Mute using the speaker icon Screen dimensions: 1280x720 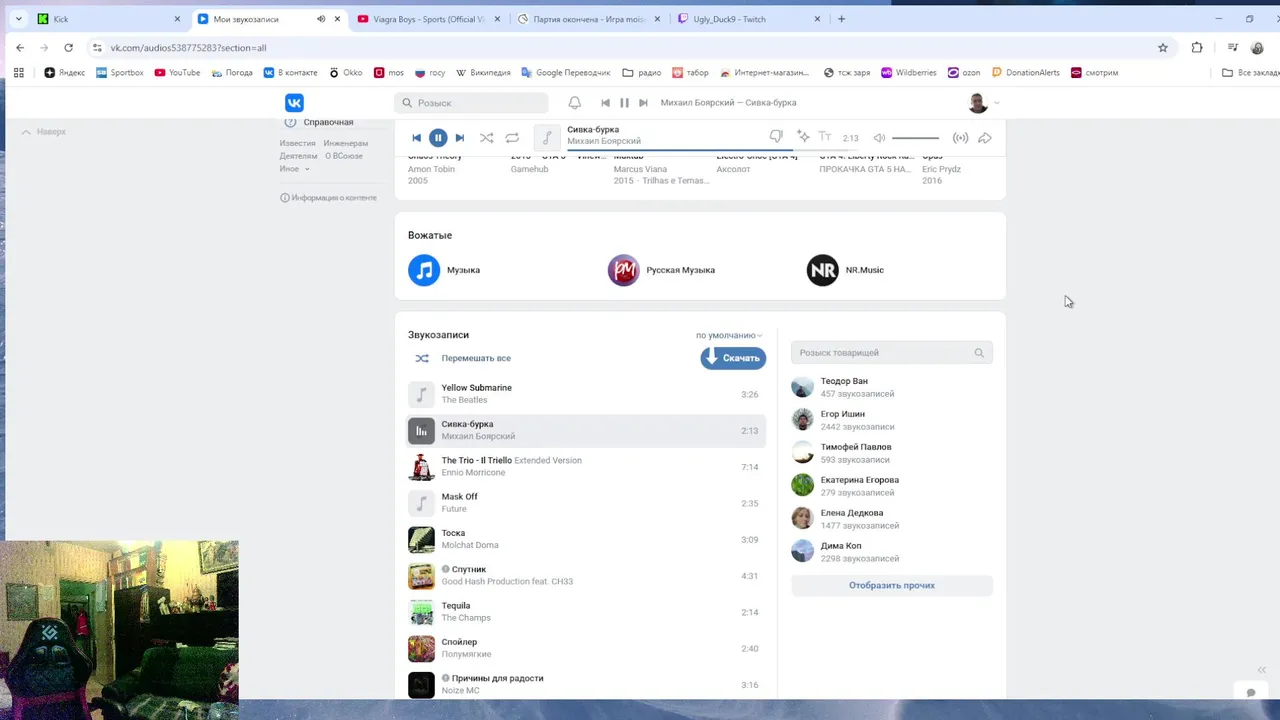[x=879, y=138]
